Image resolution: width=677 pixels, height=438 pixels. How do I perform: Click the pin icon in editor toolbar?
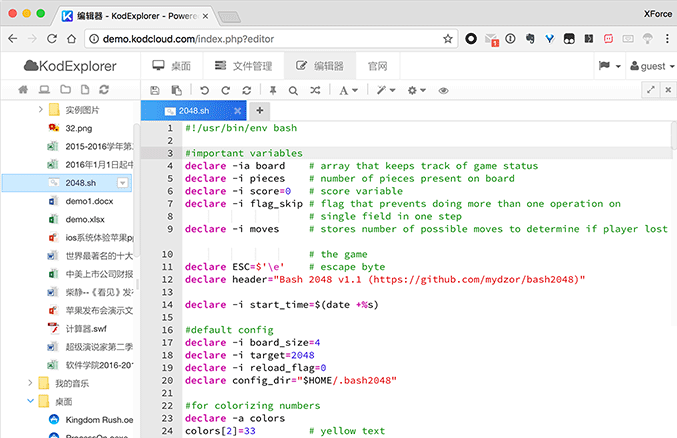coord(272,90)
